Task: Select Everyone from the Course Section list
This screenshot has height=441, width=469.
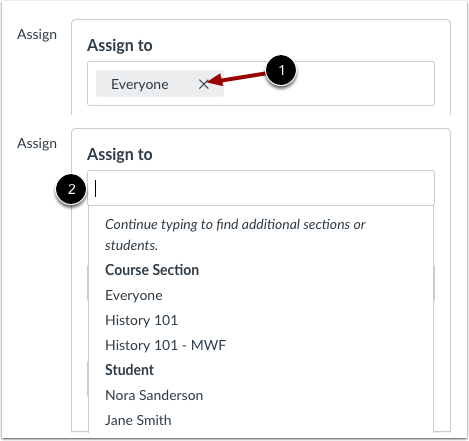Action: pyautogui.click(x=134, y=295)
